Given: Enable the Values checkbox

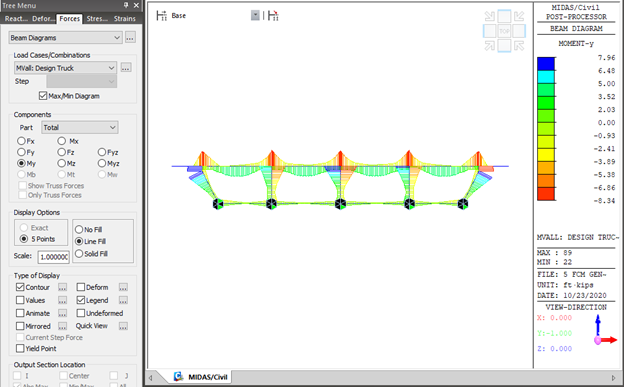Looking at the screenshot, I should coord(20,300).
